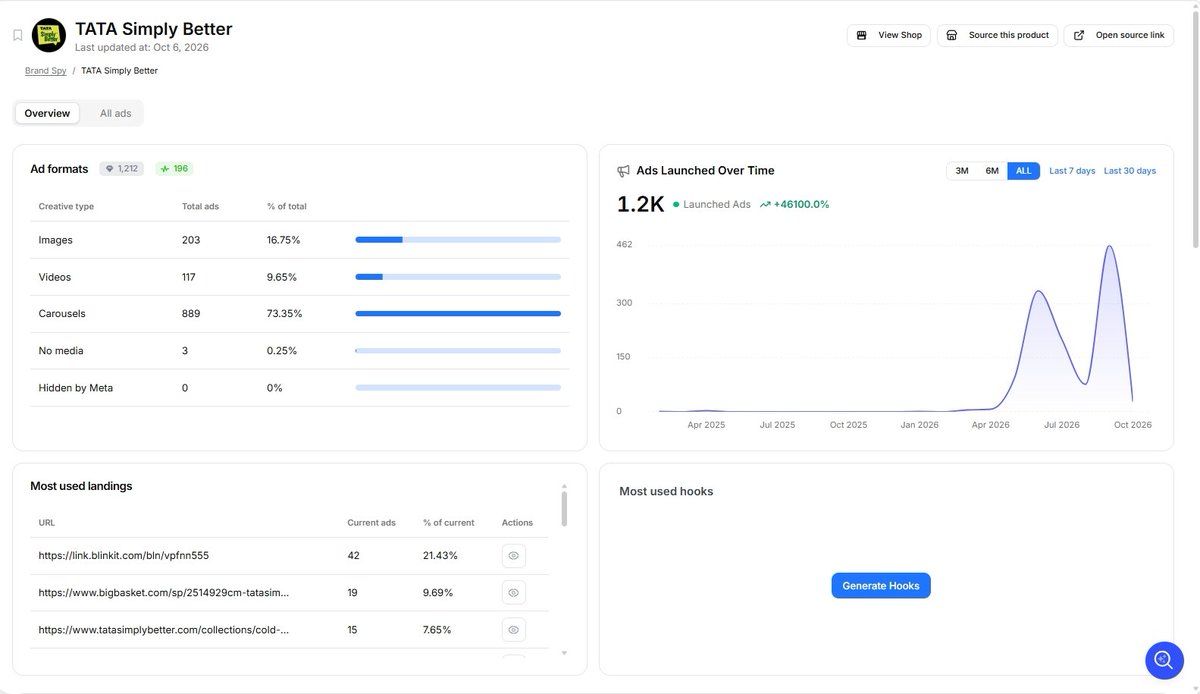Click the Carousels progress bar
The image size is (1200, 694).
(458, 314)
